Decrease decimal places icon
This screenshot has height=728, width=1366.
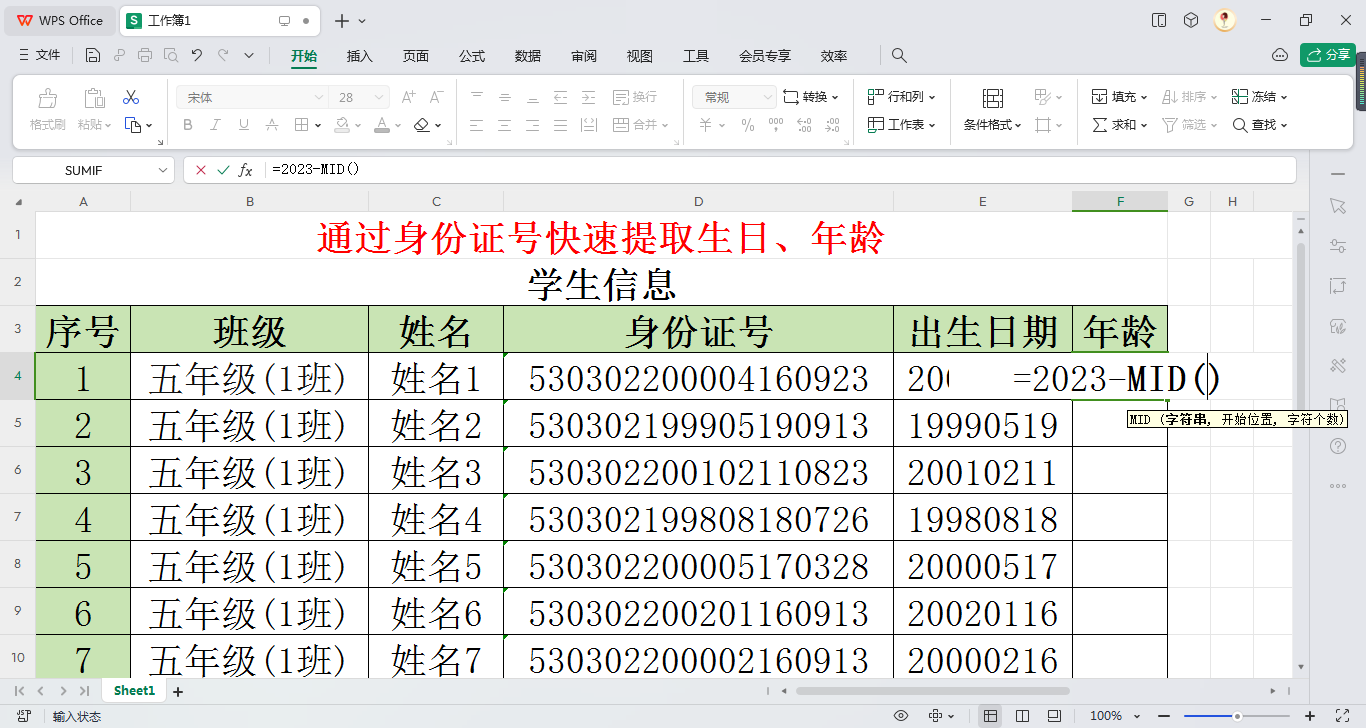(833, 125)
